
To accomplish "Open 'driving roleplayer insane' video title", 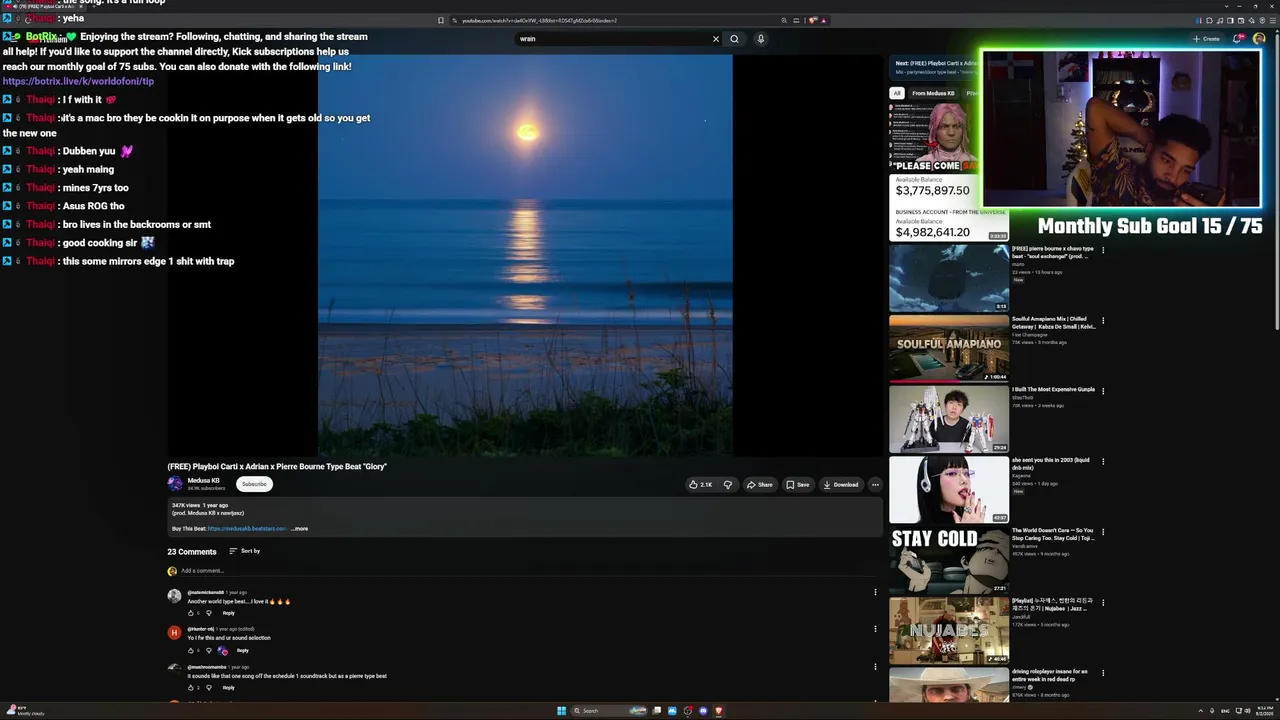I will 1050,675.
